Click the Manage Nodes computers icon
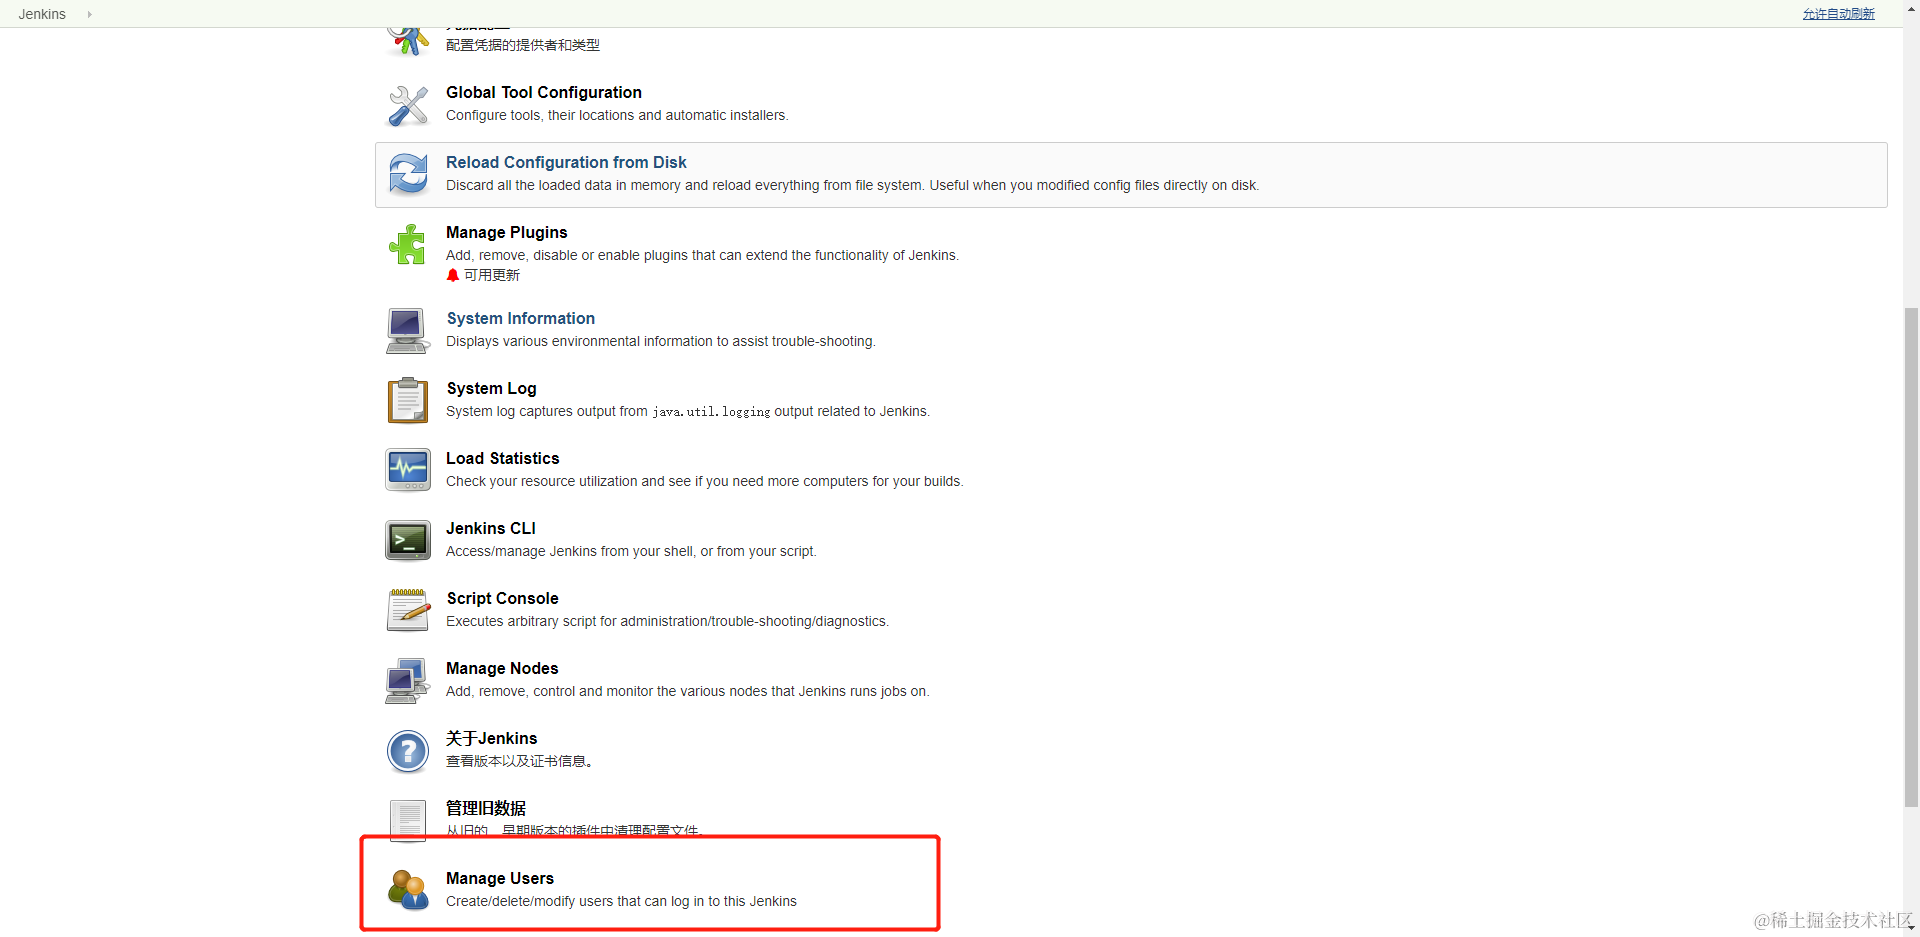The image size is (1920, 937). [408, 681]
